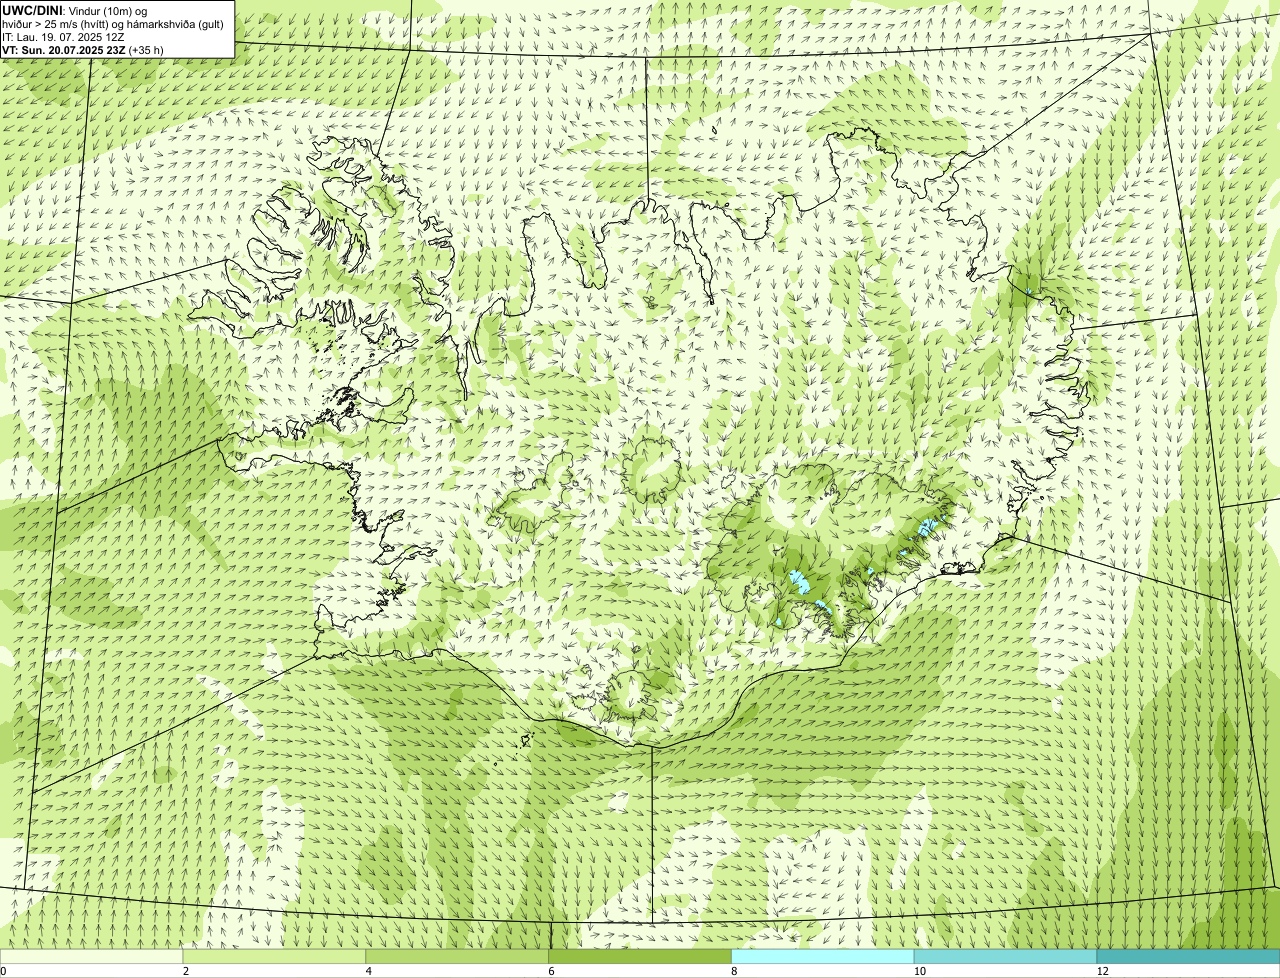Click the scale label "2" under the color bar
The width and height of the screenshot is (1280, 978).
coord(186,971)
